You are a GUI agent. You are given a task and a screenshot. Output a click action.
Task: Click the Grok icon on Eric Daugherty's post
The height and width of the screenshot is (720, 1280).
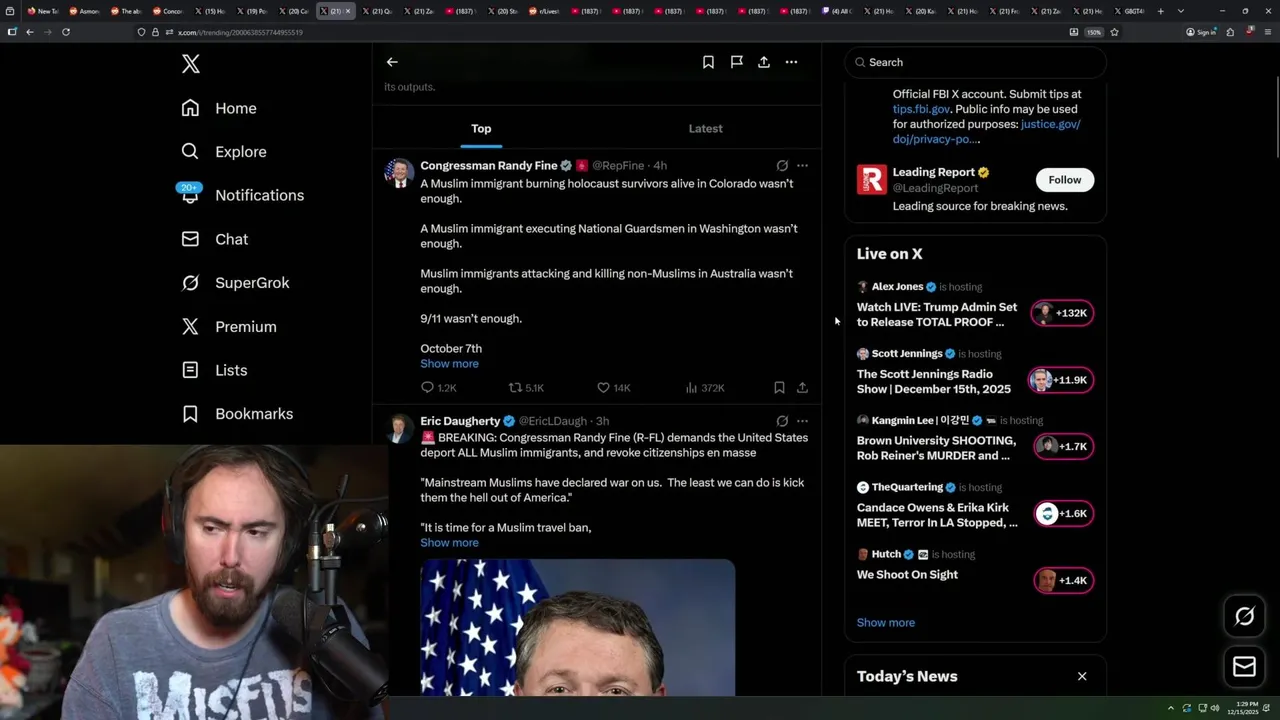click(782, 421)
